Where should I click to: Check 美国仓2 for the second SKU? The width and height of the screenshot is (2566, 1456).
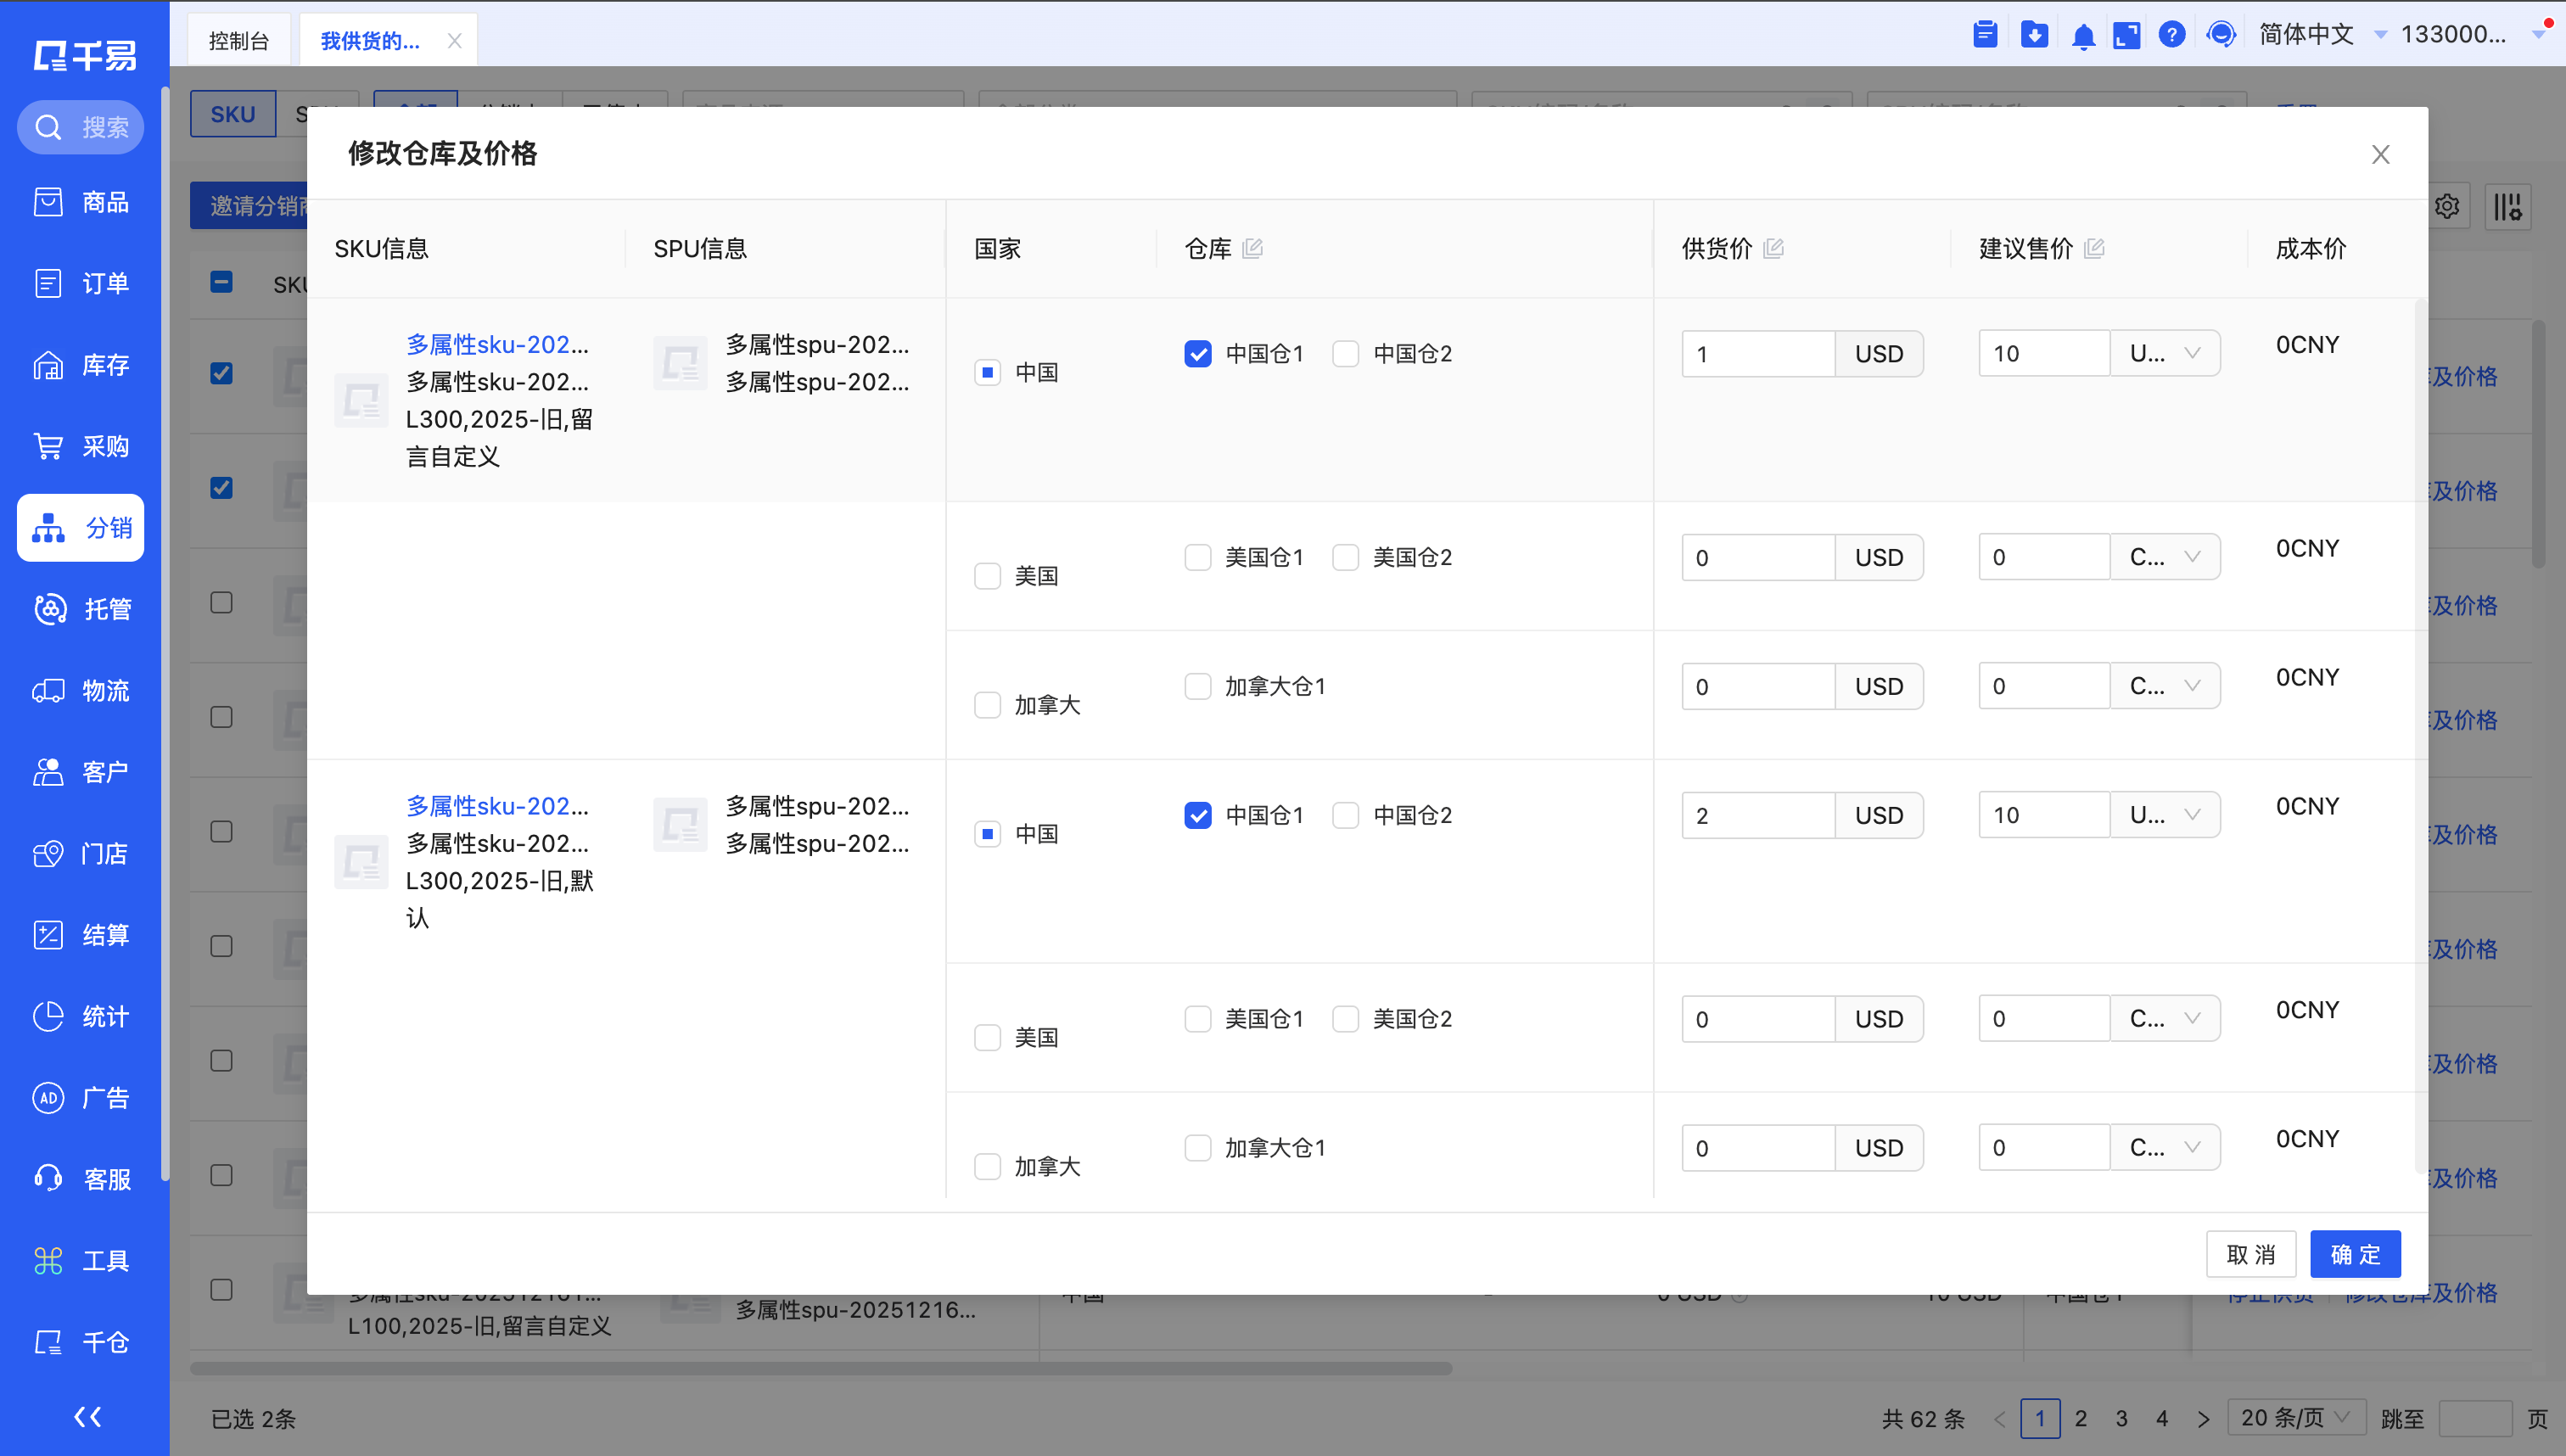(1345, 1019)
